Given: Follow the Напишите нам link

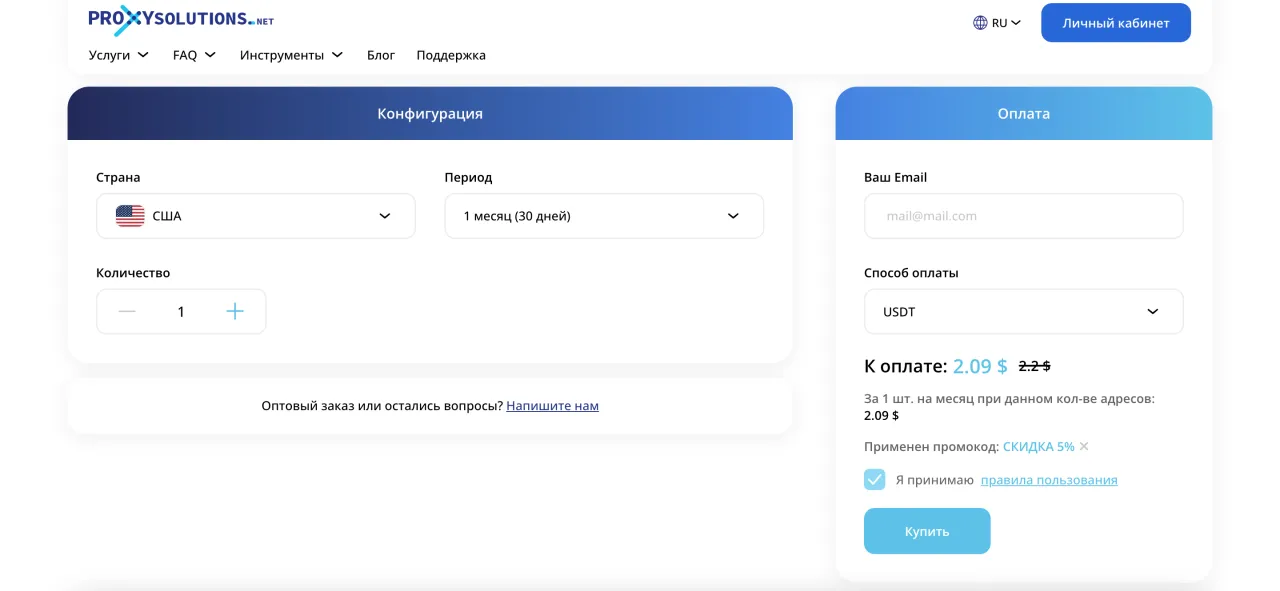Looking at the screenshot, I should [x=552, y=406].
